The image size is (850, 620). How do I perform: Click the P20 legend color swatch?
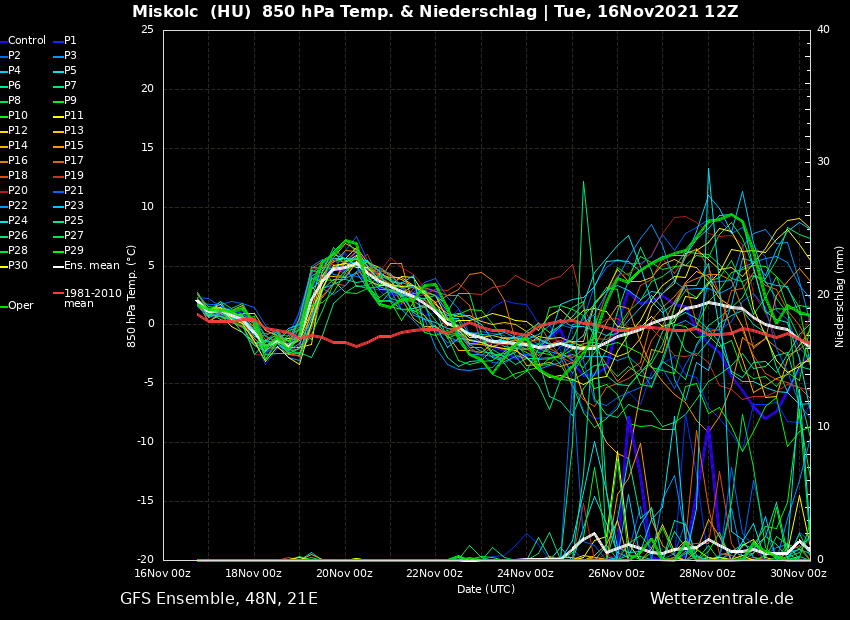[3, 191]
